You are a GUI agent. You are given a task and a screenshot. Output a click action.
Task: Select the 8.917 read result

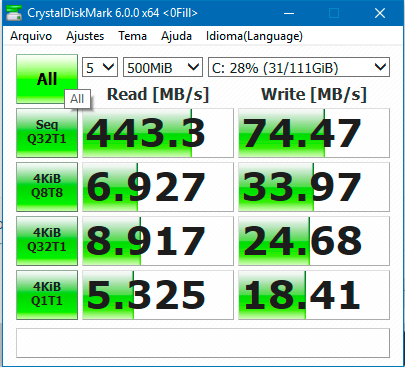(x=158, y=241)
